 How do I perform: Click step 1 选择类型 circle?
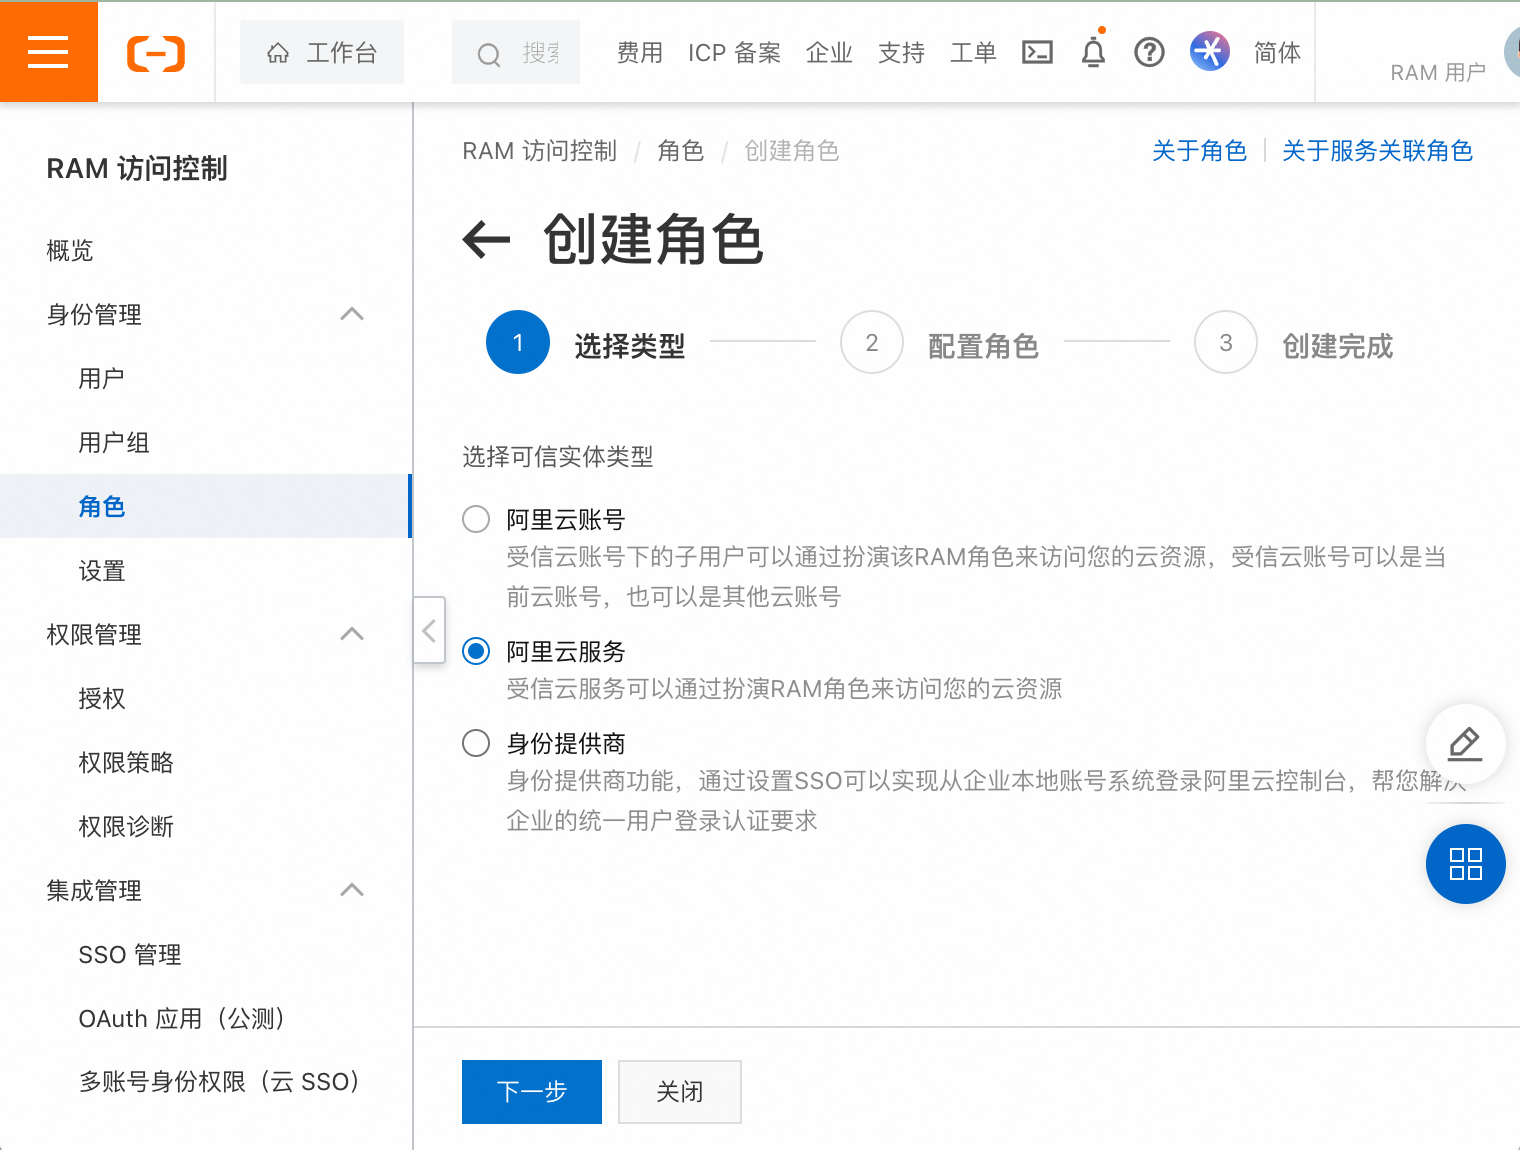pos(518,342)
